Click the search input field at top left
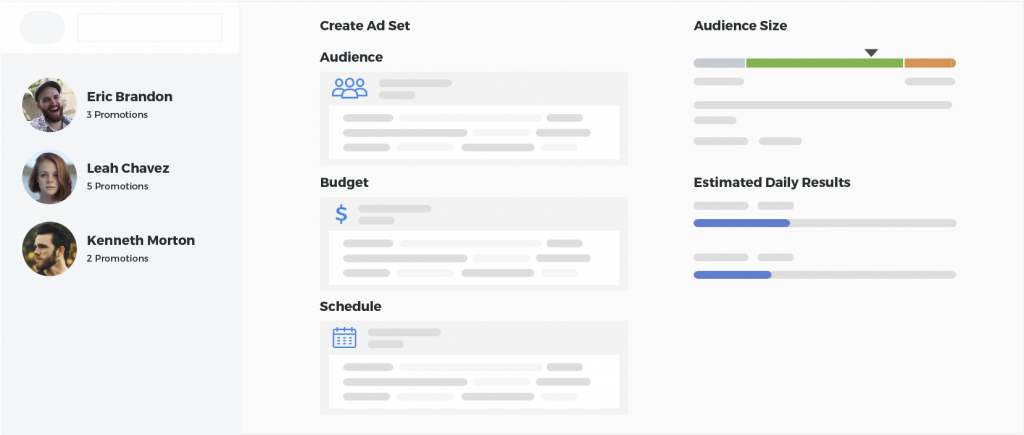The image size is (1024, 435). [150, 27]
